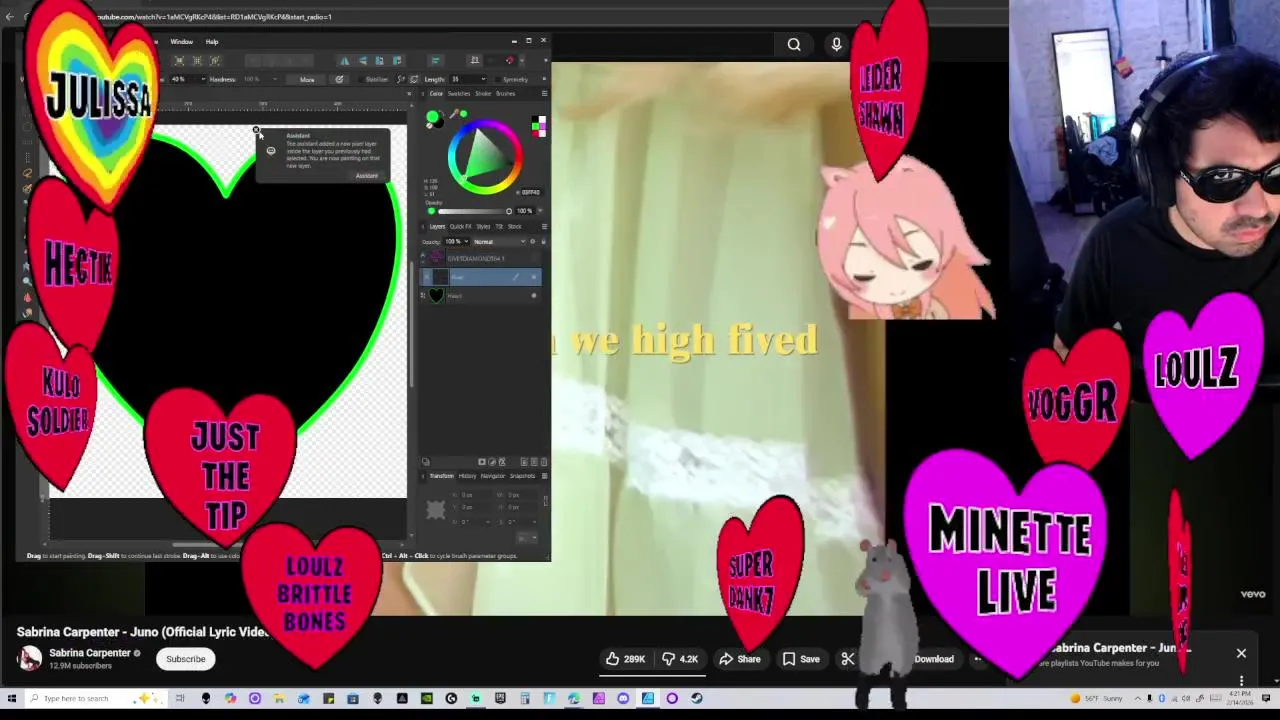Click the Share button under the video

tap(740, 659)
